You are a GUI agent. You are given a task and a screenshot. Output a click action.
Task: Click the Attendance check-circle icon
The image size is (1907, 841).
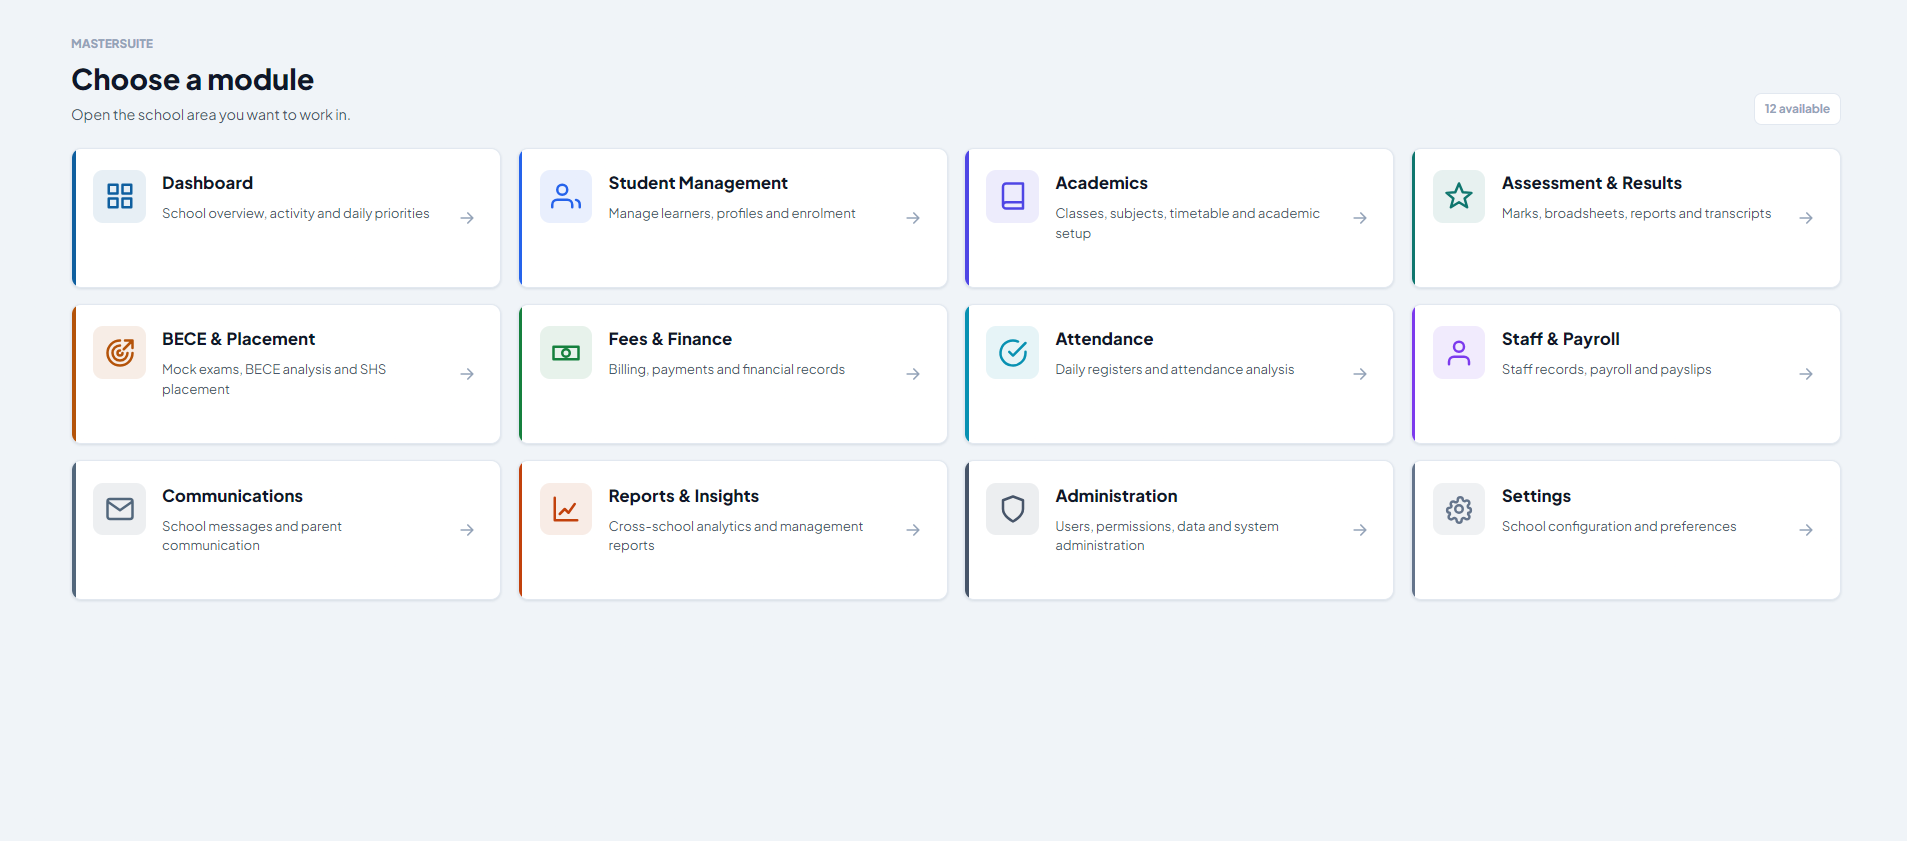point(1013,353)
